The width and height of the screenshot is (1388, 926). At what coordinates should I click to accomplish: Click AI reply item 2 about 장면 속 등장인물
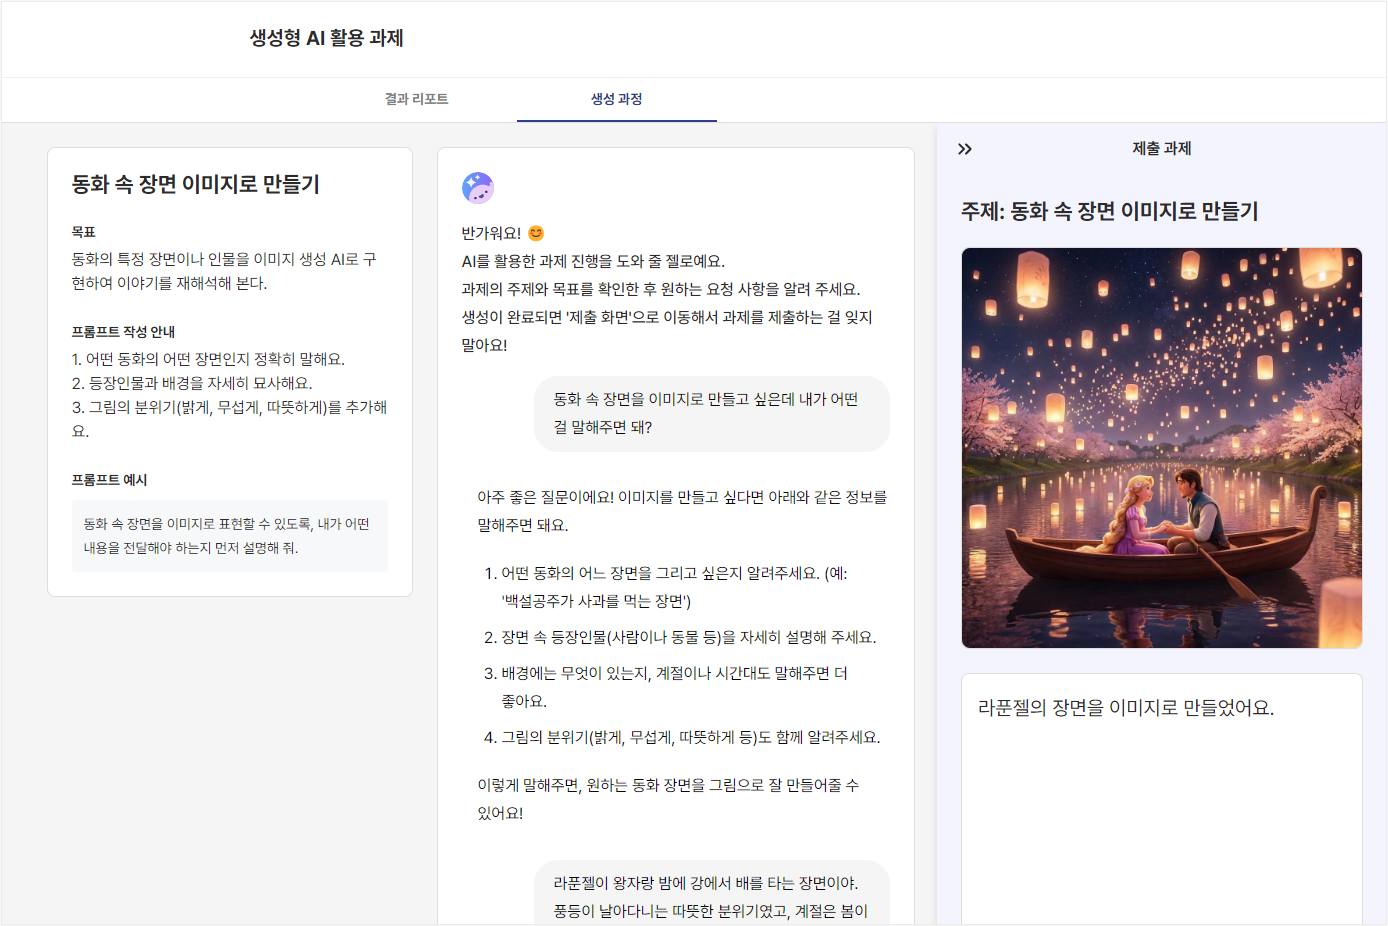pyautogui.click(x=680, y=637)
